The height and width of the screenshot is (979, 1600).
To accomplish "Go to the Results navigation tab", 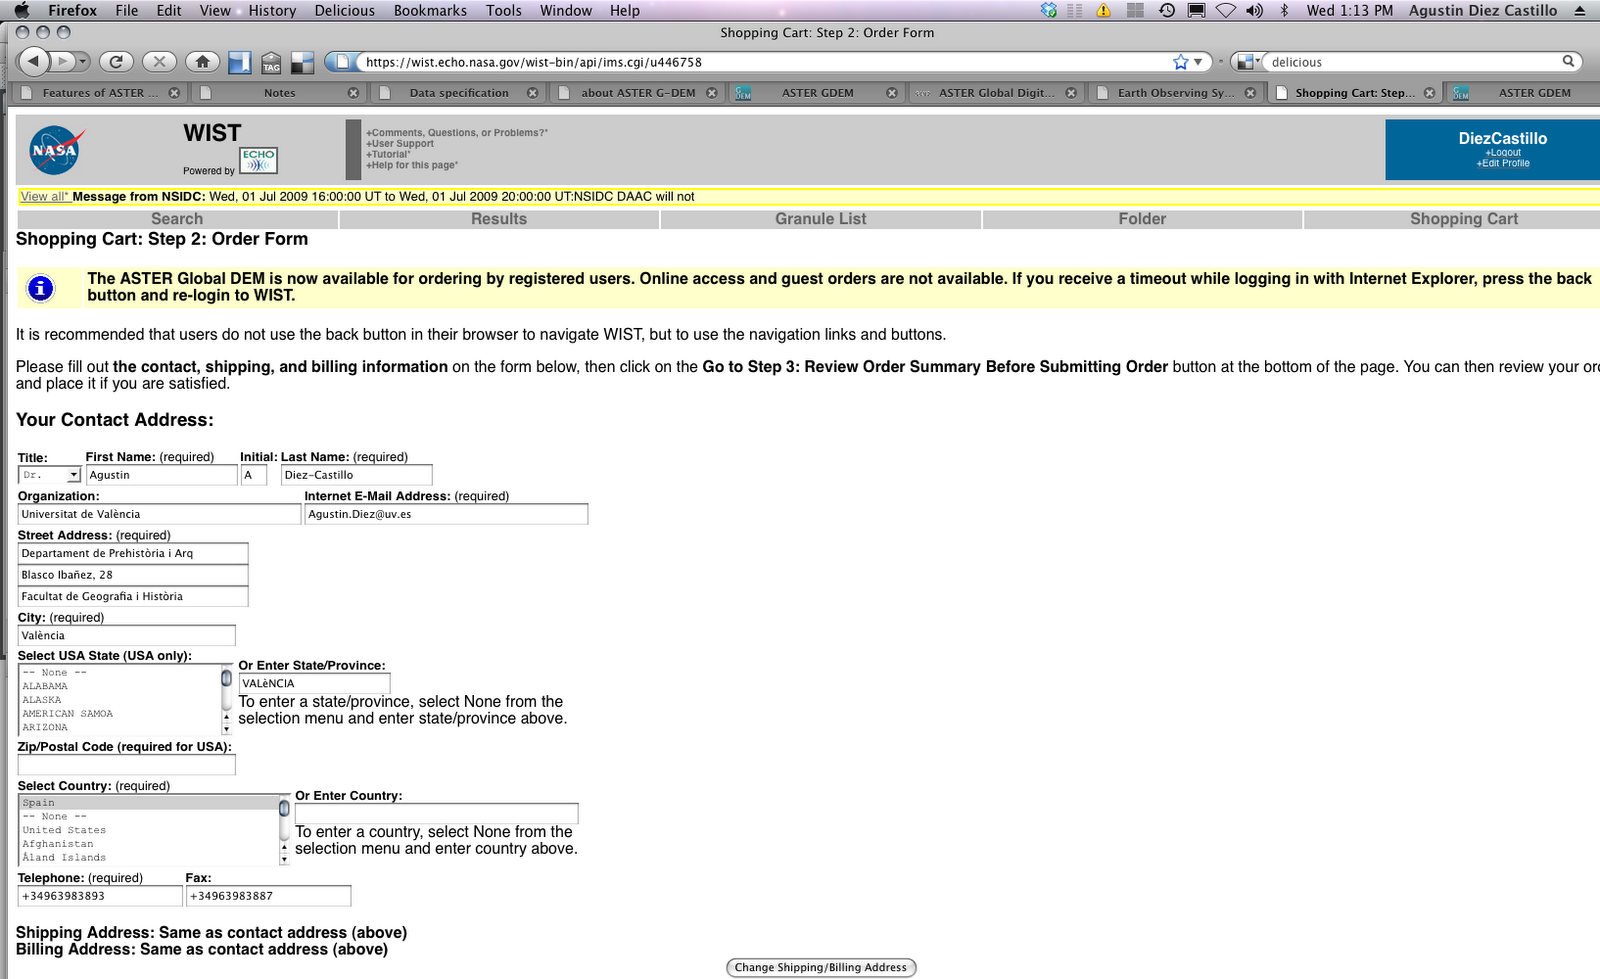I will (499, 219).
